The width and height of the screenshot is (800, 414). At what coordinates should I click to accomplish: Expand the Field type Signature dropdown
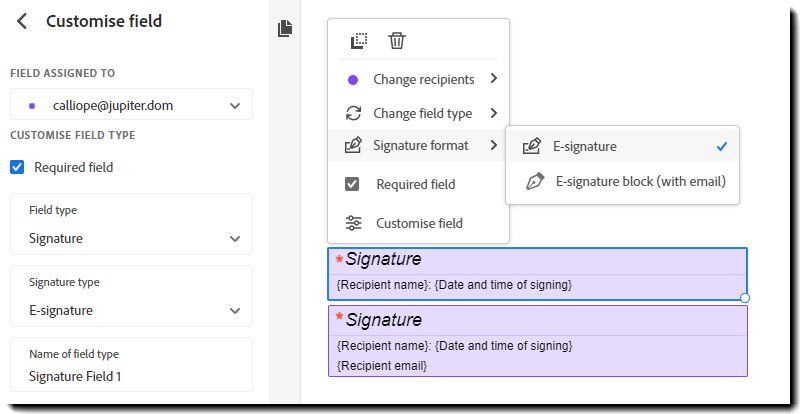point(131,224)
